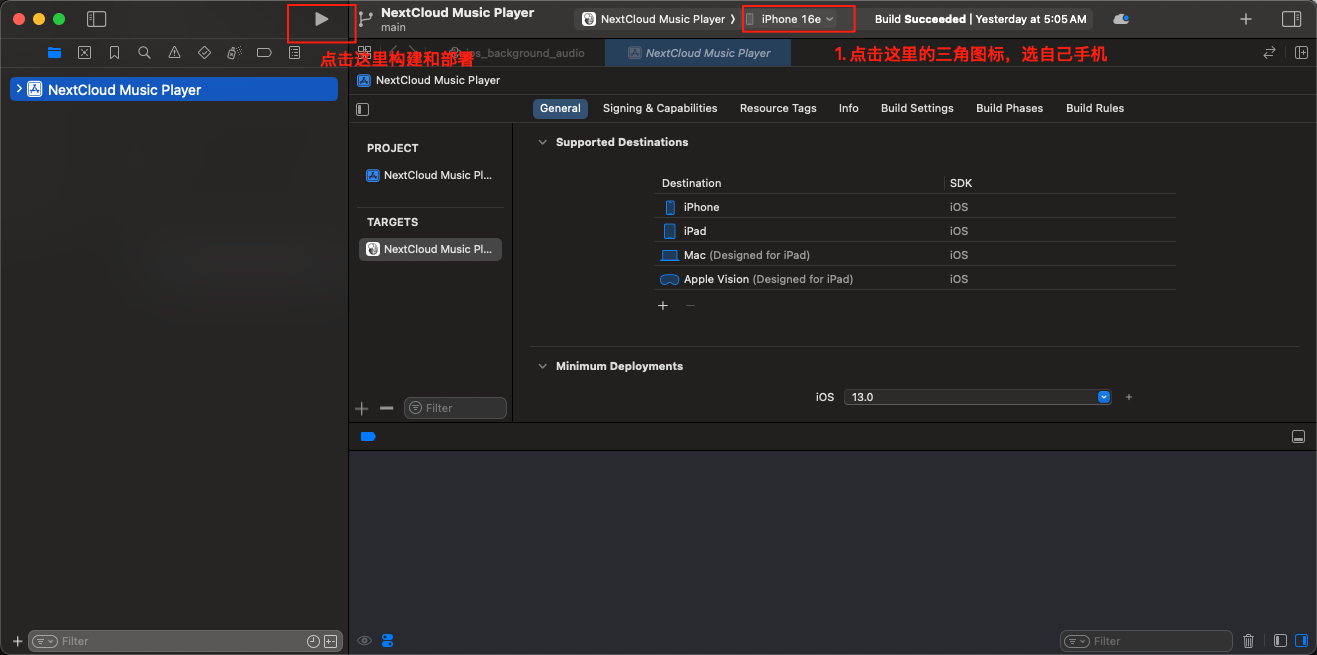
Task: Open the iOS 13.0 minimum deployment dropdown
Action: pyautogui.click(x=977, y=397)
